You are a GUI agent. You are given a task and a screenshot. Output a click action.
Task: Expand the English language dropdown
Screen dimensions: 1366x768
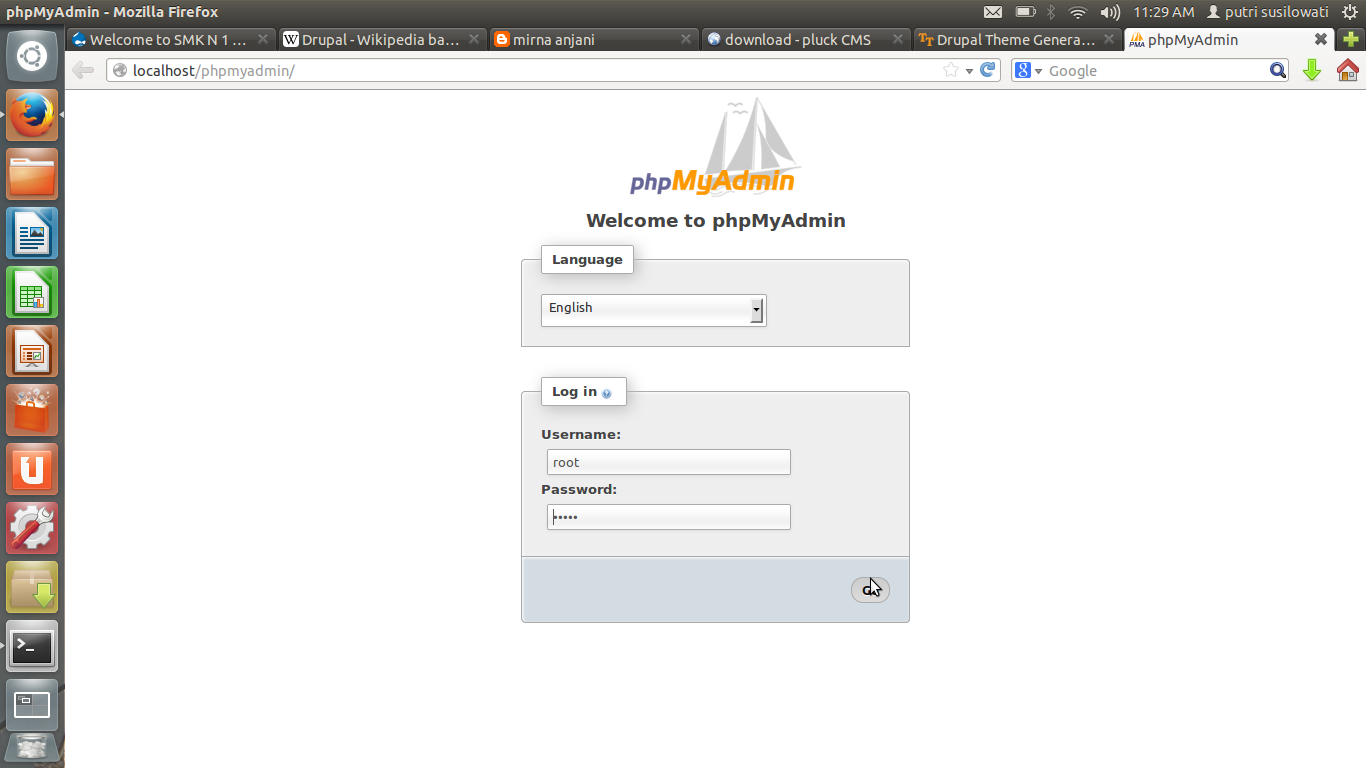654,310
